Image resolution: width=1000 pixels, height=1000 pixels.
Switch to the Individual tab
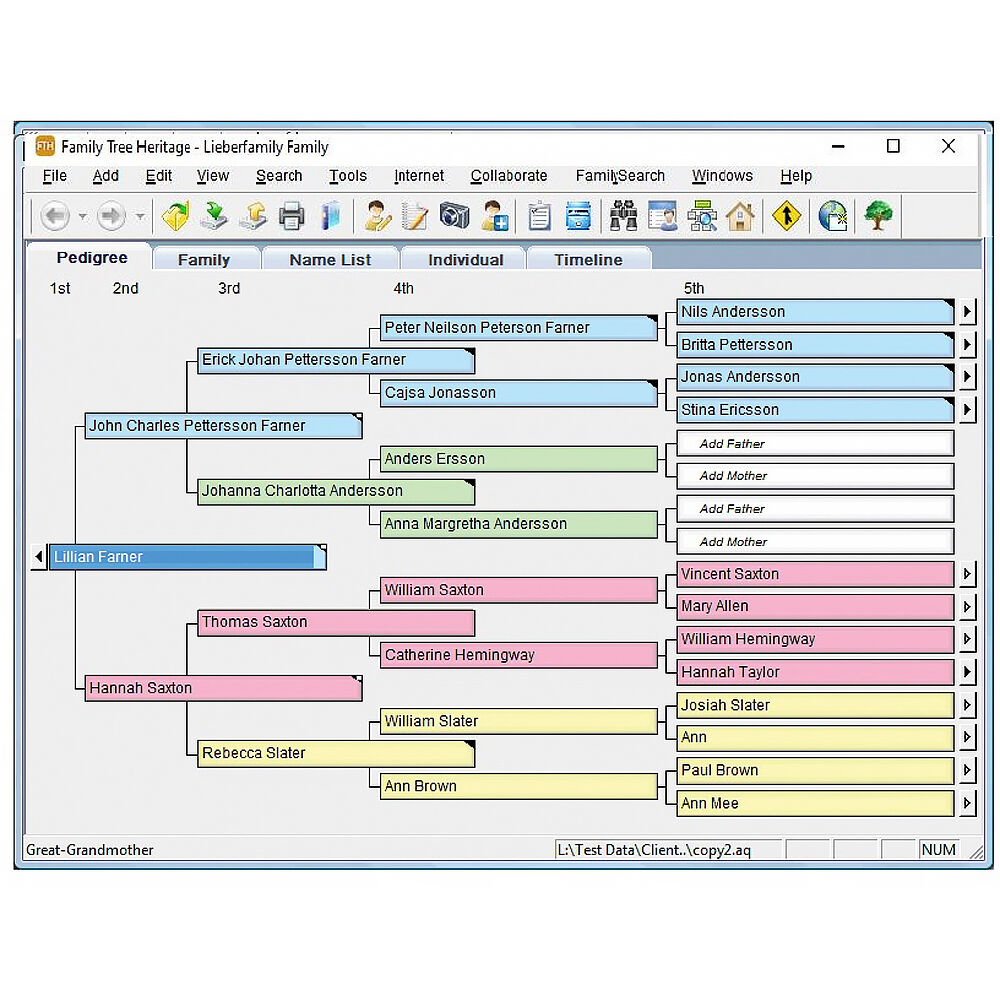point(466,260)
